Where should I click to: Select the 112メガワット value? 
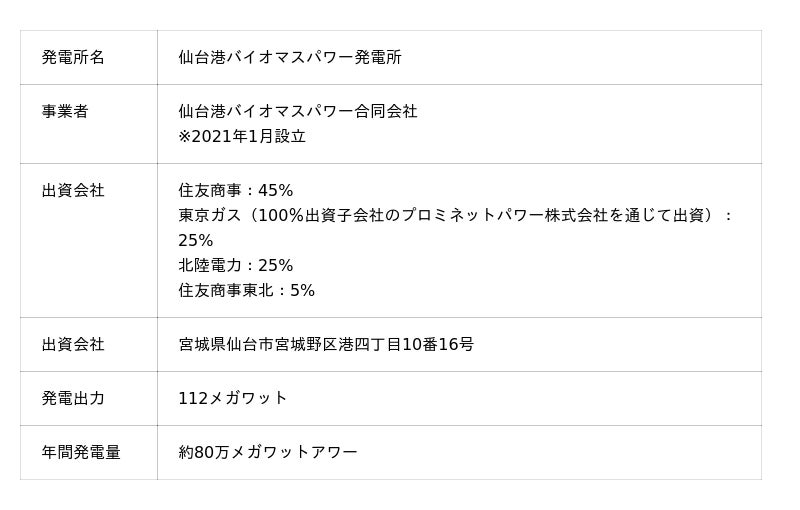(233, 399)
